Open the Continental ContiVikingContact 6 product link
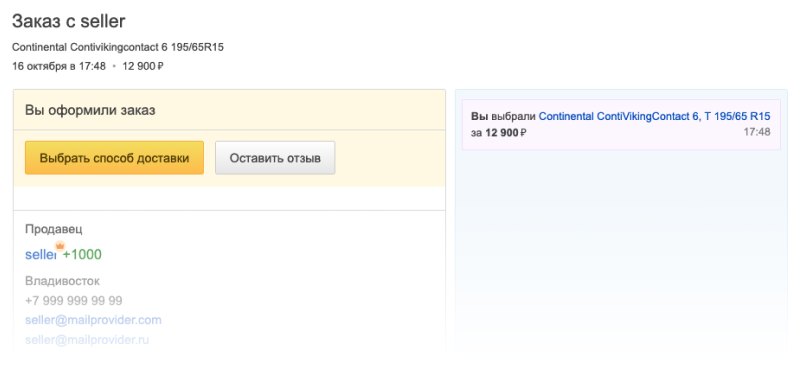 [x=655, y=116]
